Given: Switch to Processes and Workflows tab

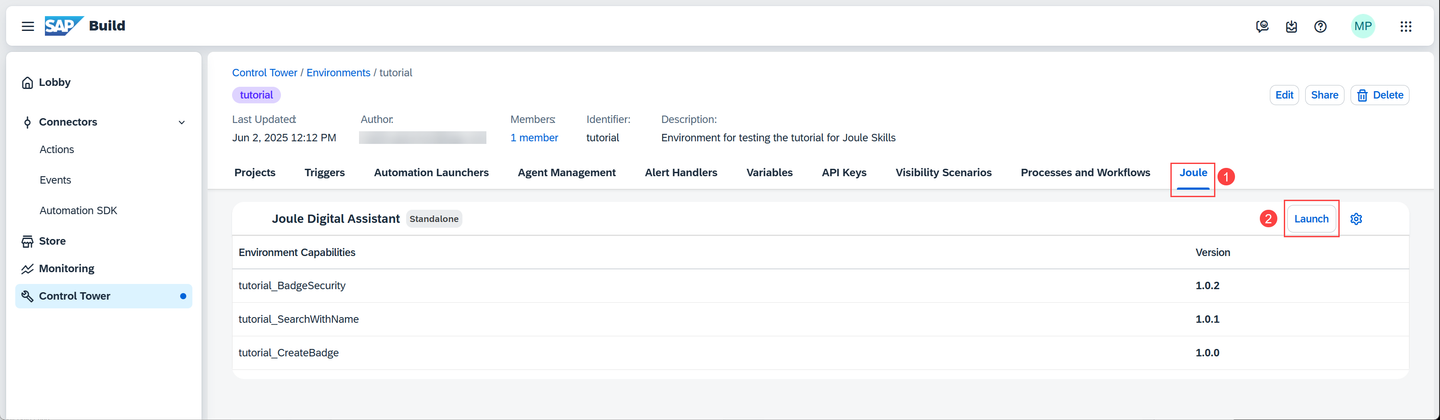Looking at the screenshot, I should [x=1086, y=173].
